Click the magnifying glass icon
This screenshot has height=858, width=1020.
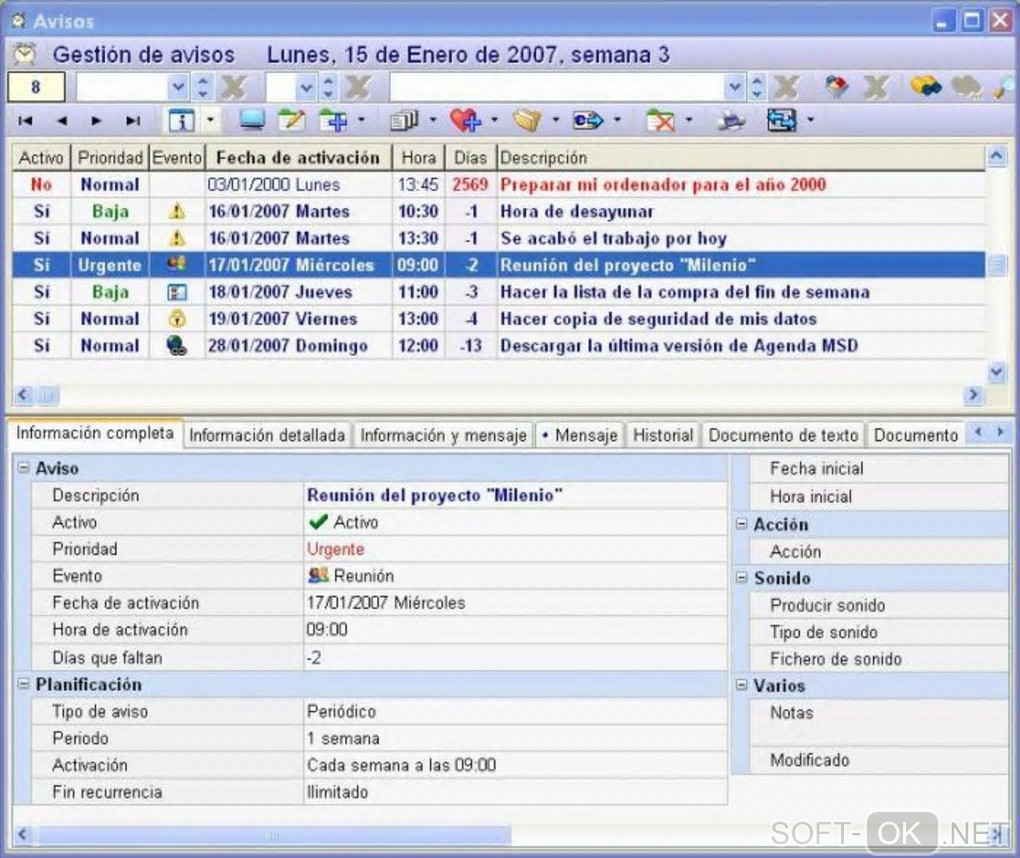coord(1005,87)
